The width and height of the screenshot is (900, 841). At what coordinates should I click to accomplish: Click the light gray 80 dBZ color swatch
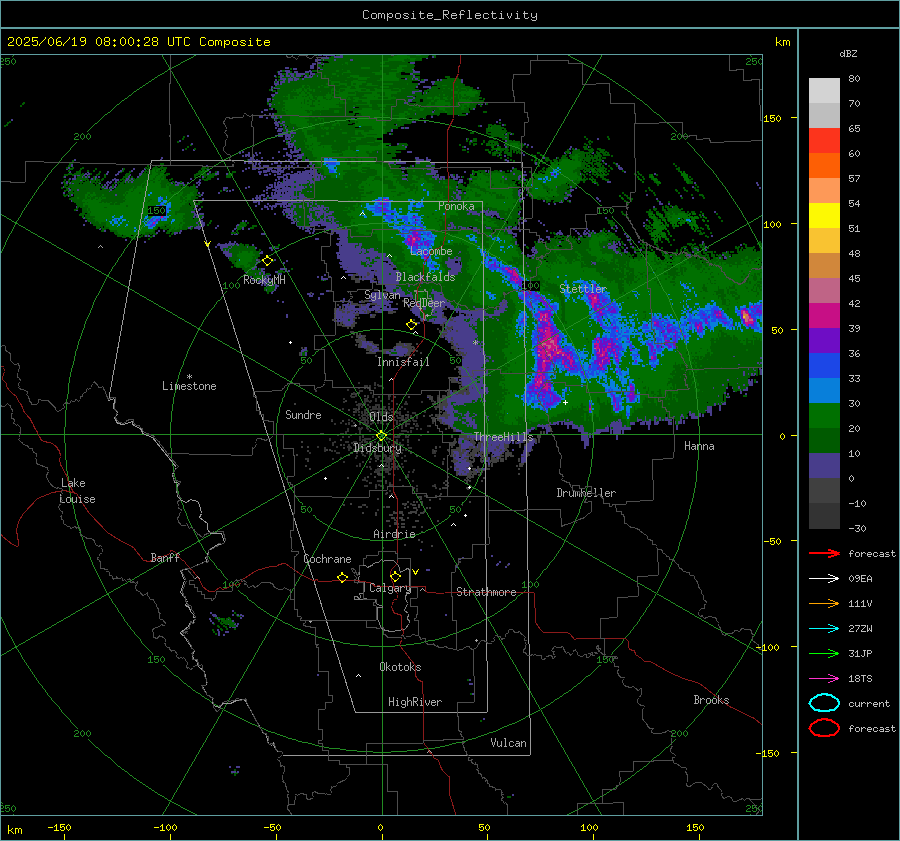[824, 91]
